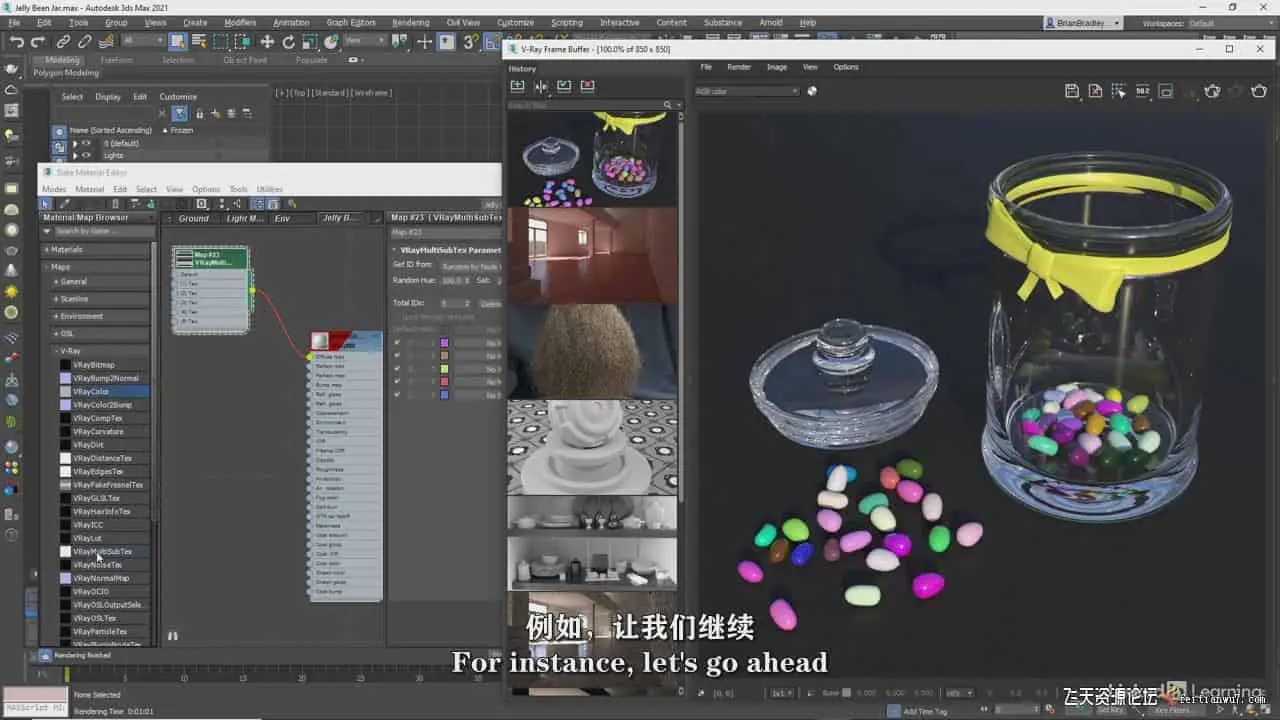Toggle checkbox beside the green sub-texture swatch
1280x720 pixels.
[397, 369]
